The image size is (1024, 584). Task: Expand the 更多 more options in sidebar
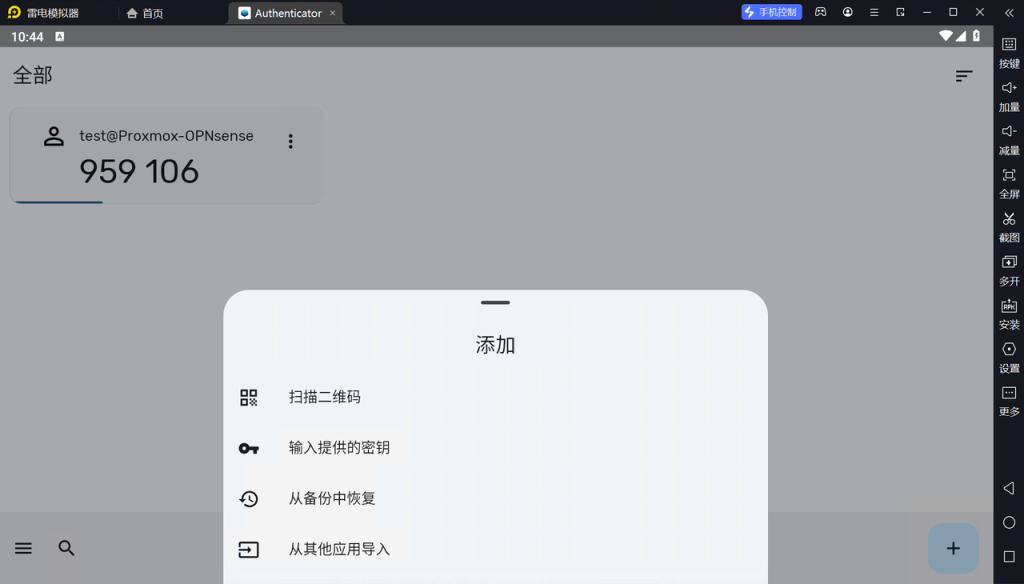(1009, 393)
